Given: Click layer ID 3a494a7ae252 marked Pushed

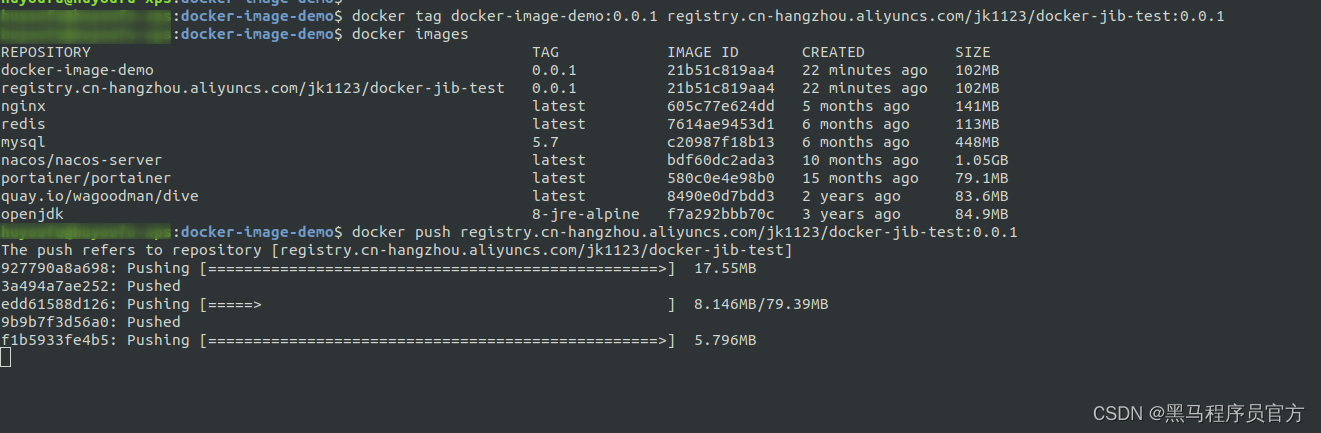Looking at the screenshot, I should pyautogui.click(x=55, y=286).
